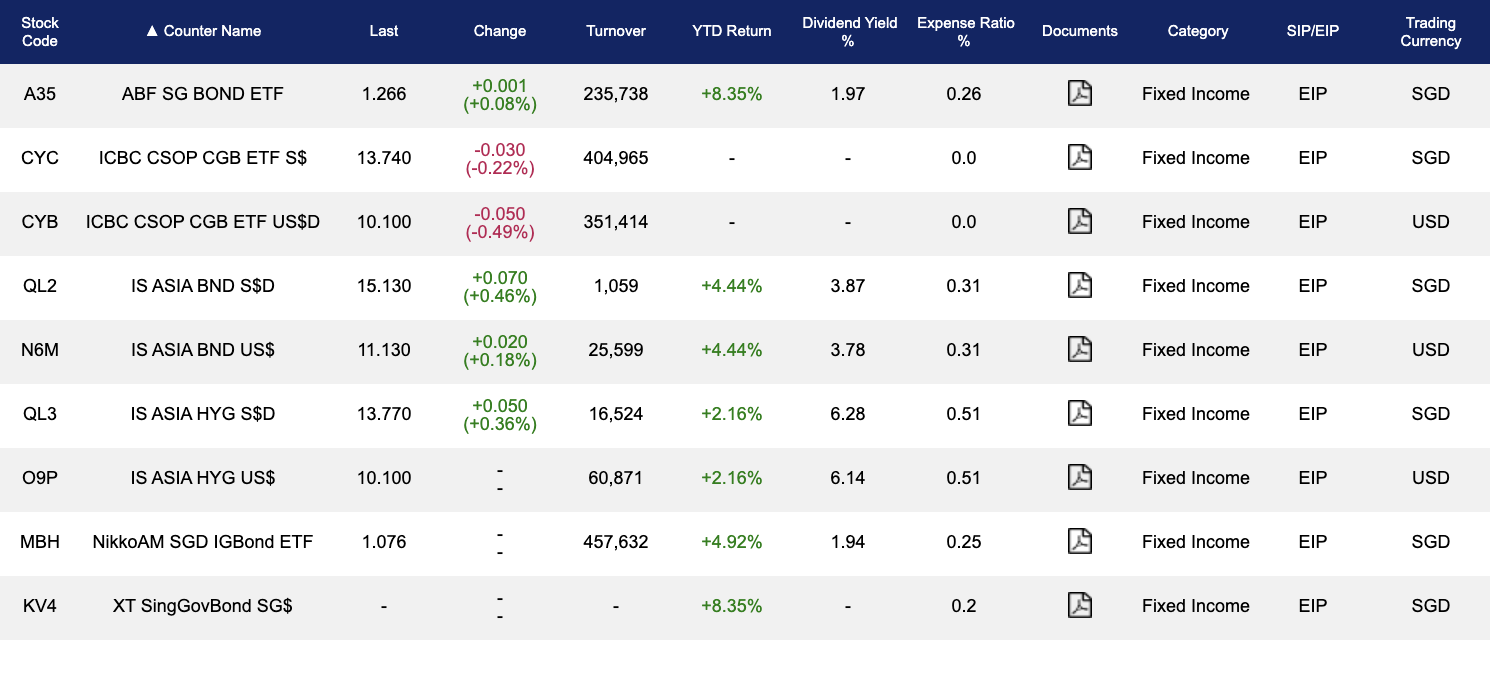This screenshot has width=1502, height=682.
Task: Open PDF icon in ICBC CSOP CGB ETF S$ row
Action: [1079, 158]
